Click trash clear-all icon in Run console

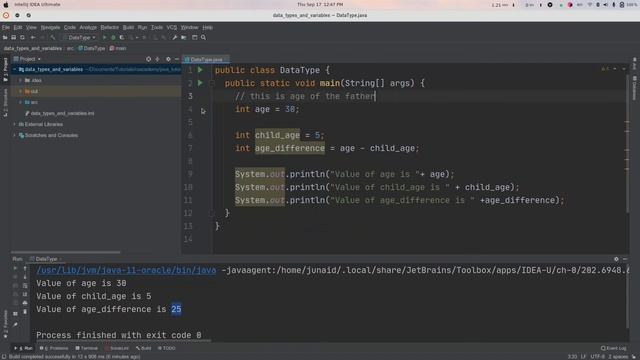pos(25,312)
